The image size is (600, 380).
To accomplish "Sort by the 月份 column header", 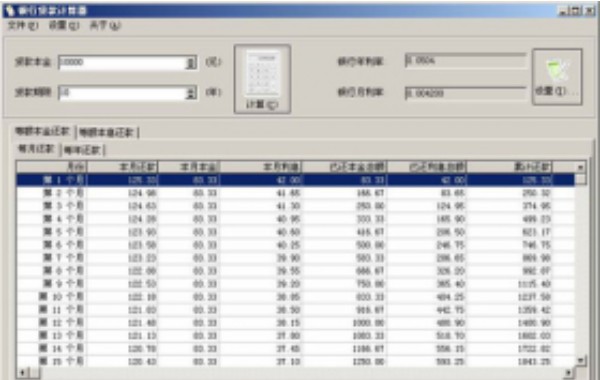I will 51,167.
